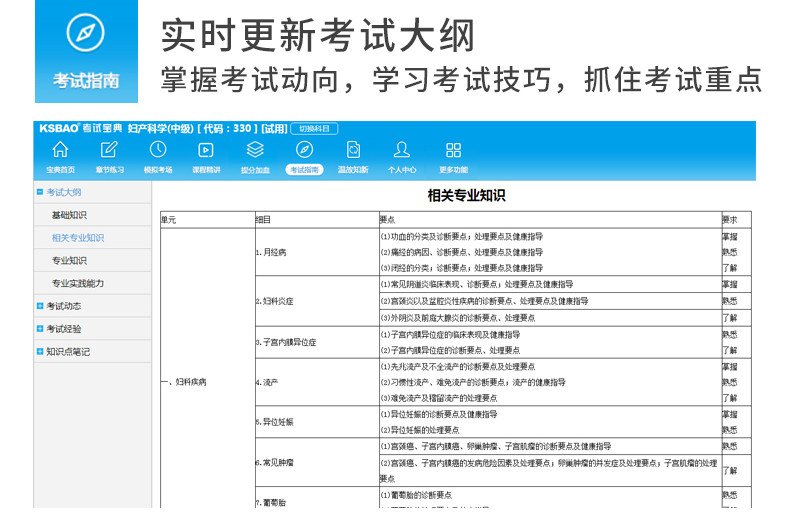
Task: Click 闭经的分类 row text
Action: (462, 268)
